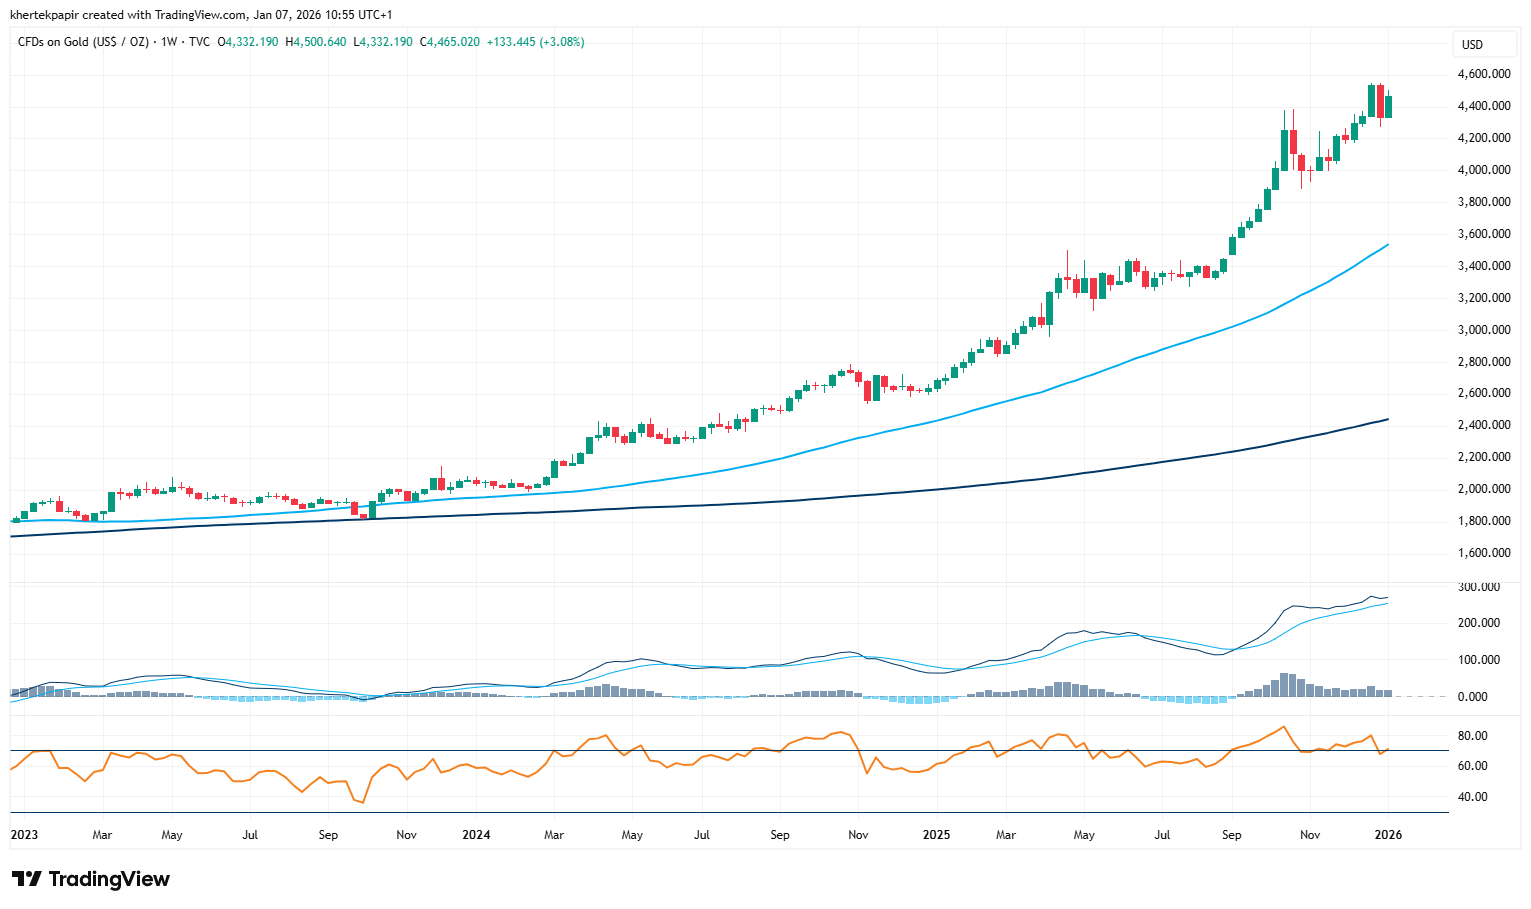Click the TVC exchange label

199,42
